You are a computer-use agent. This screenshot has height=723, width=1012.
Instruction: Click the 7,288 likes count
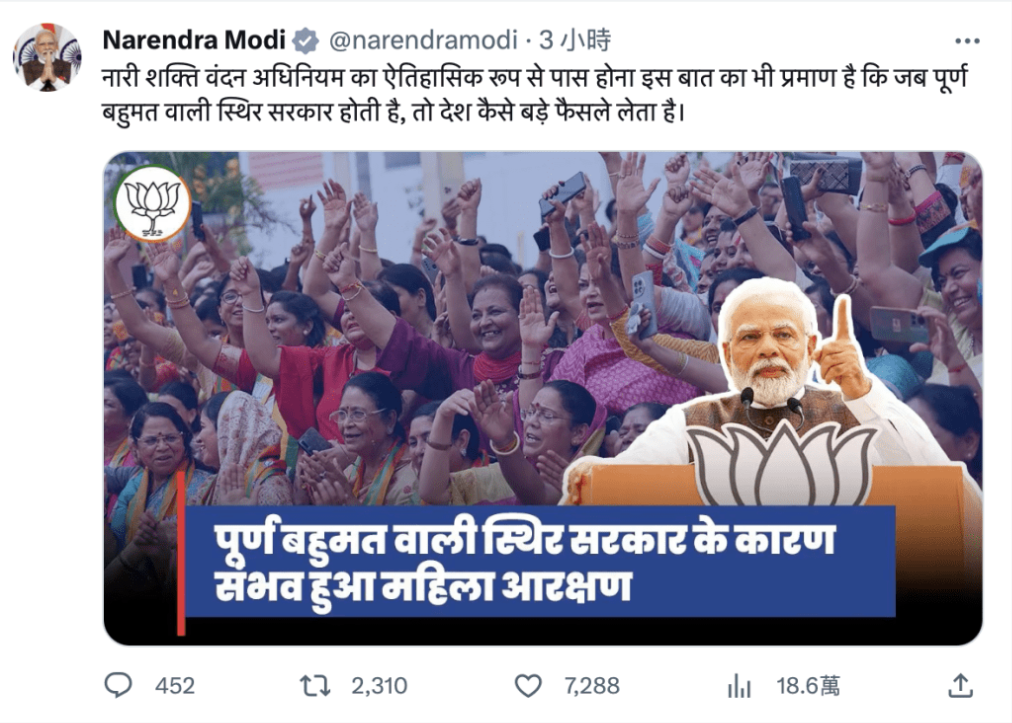click(x=592, y=686)
